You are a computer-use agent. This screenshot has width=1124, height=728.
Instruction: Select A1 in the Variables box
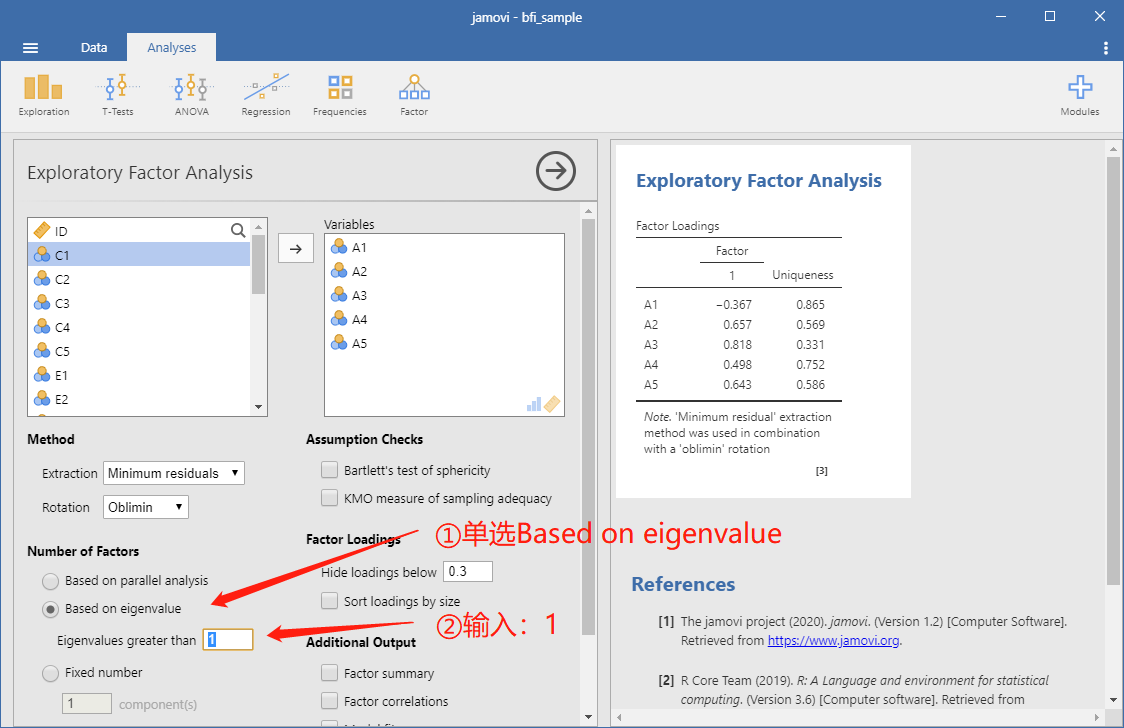(444, 247)
